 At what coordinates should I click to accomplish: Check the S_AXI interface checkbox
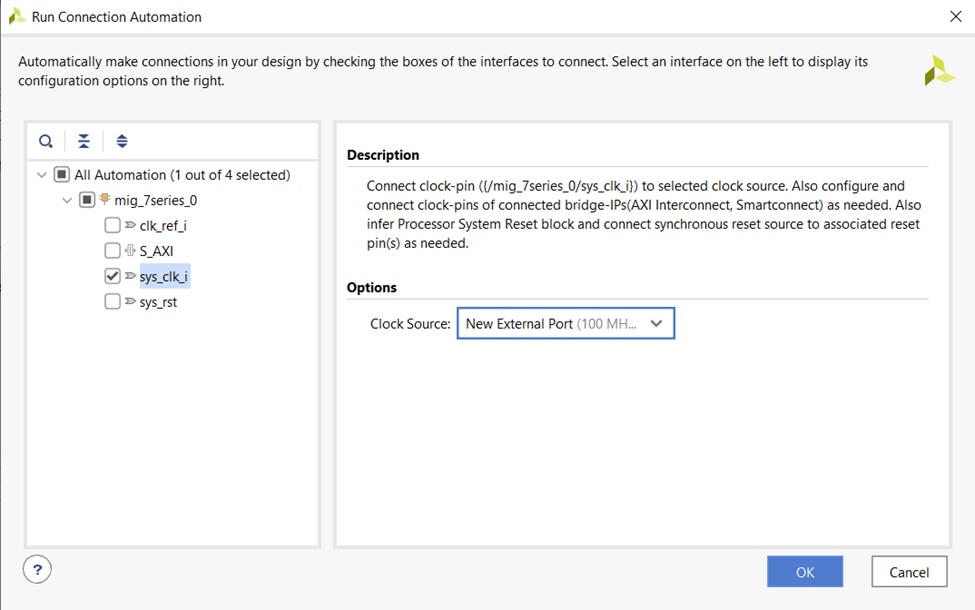coord(112,251)
